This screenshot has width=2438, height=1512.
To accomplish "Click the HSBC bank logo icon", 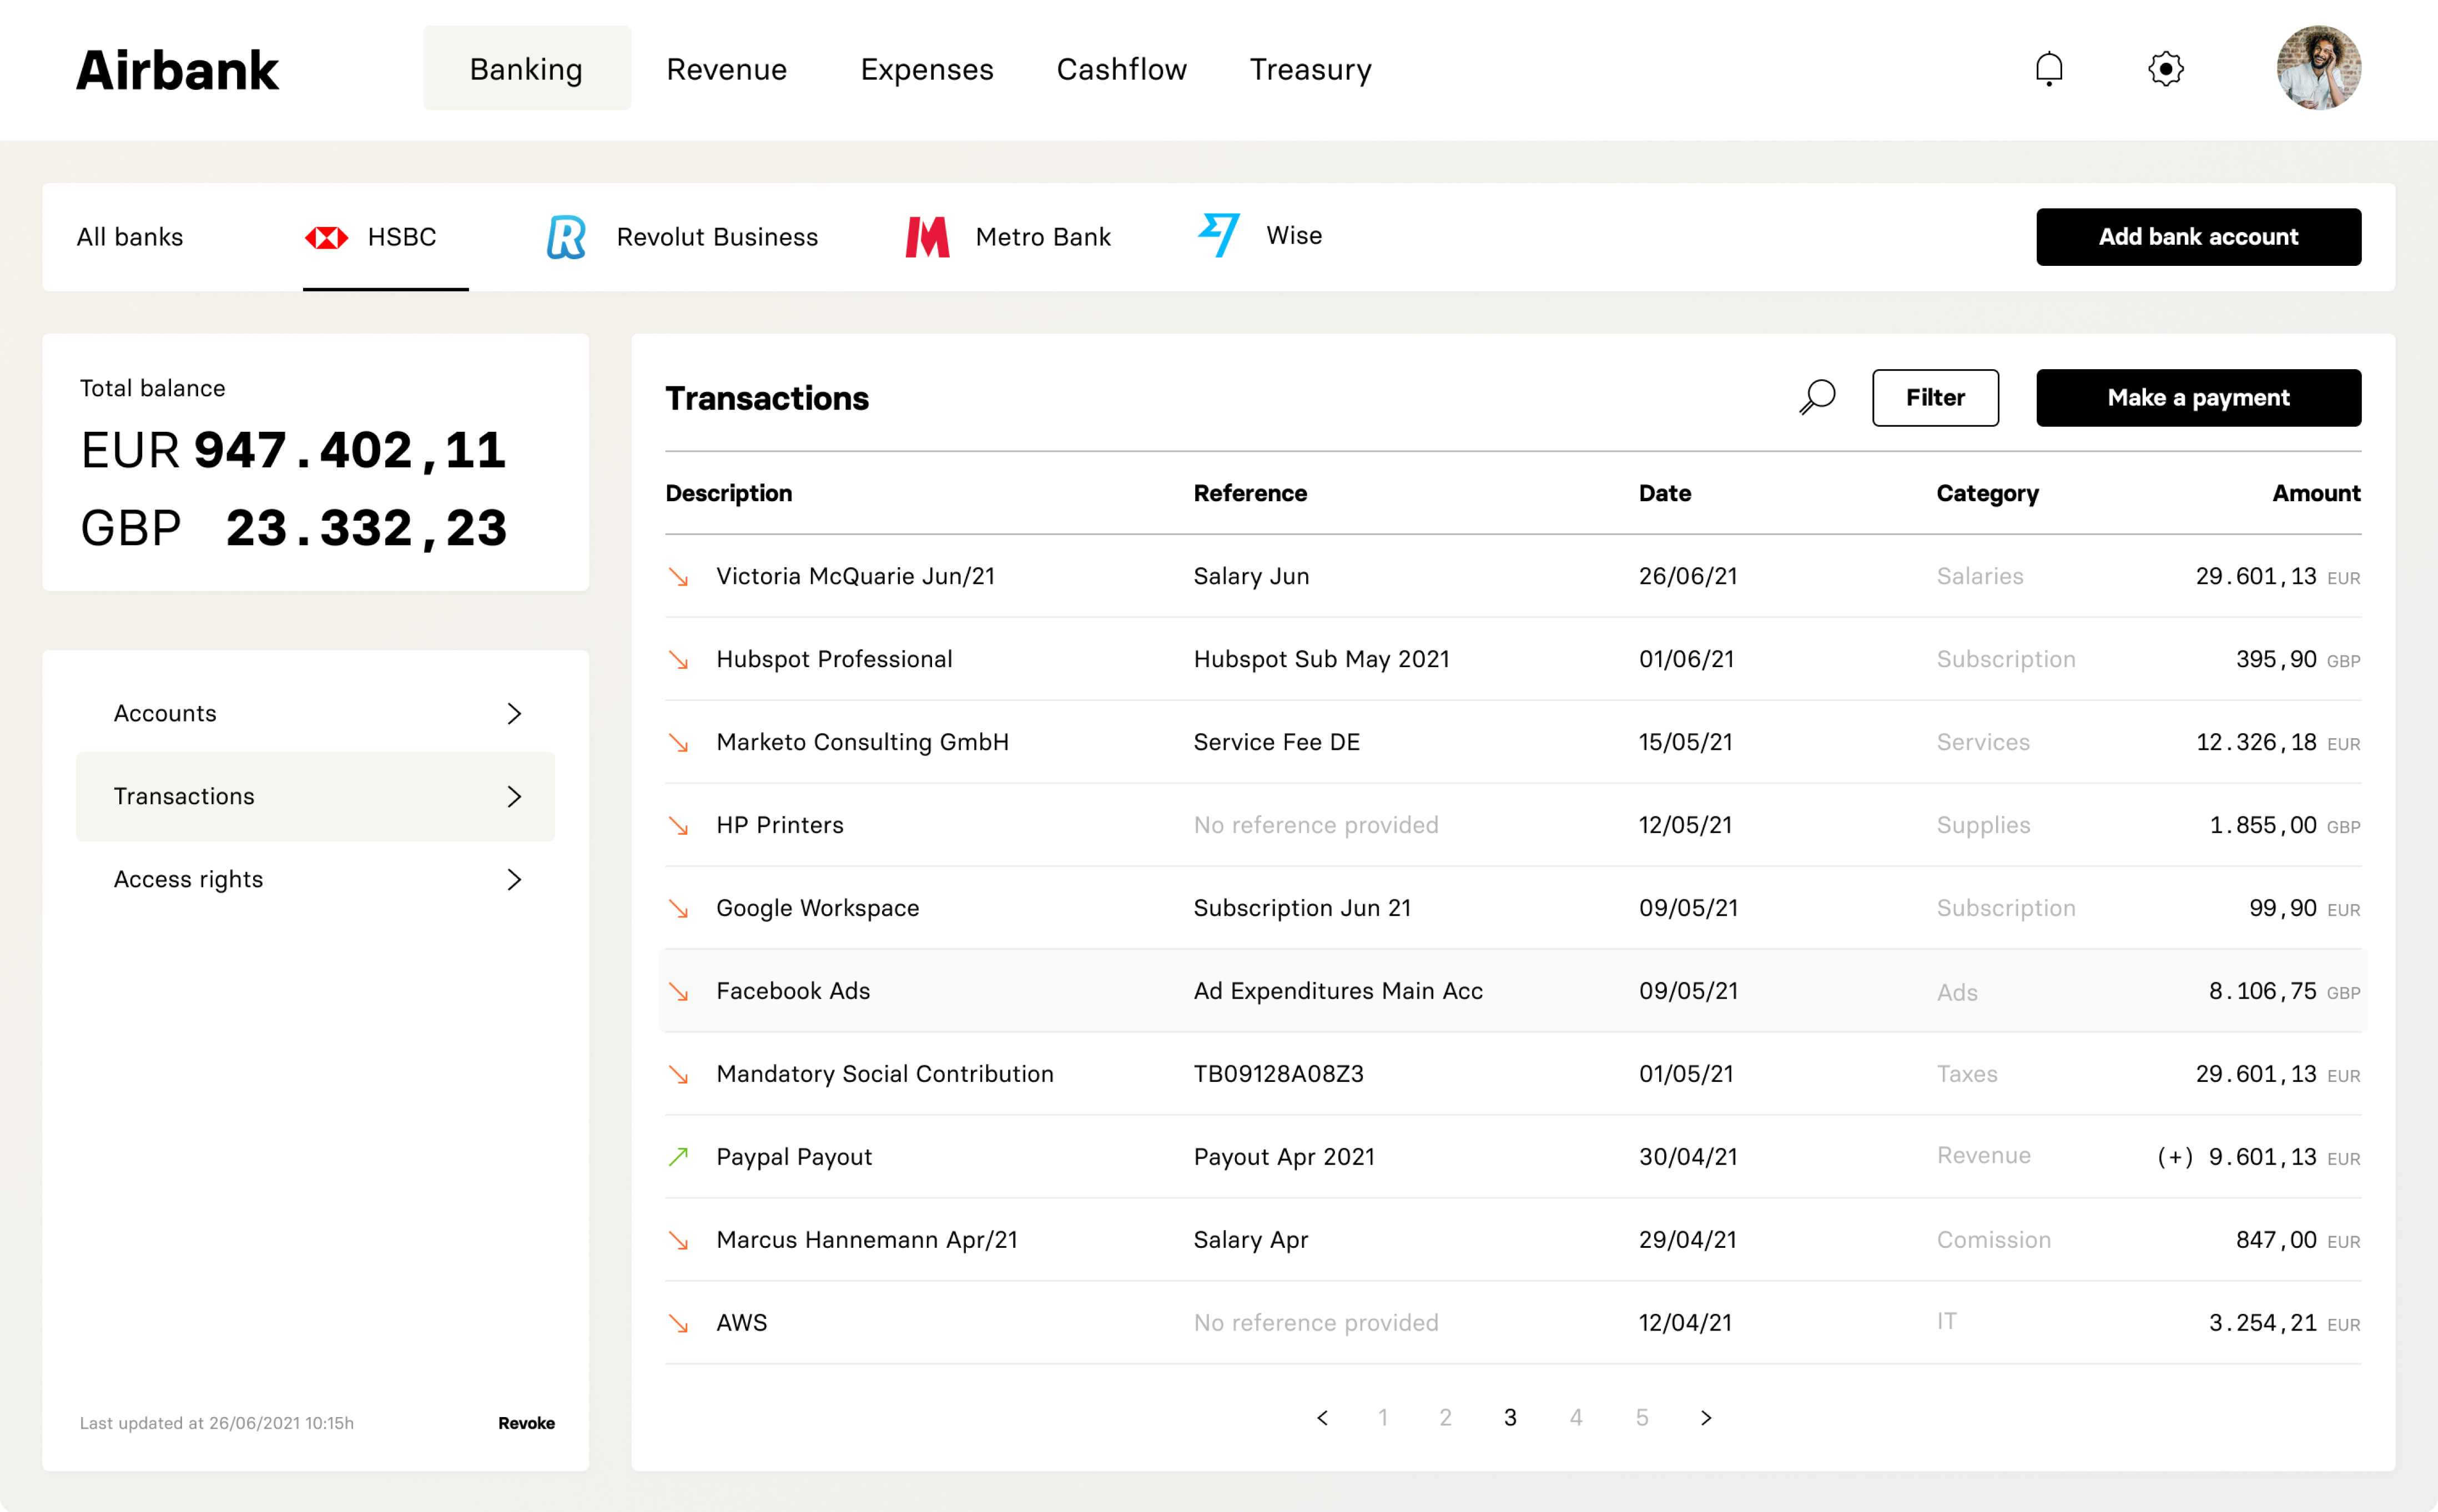I will tap(326, 237).
